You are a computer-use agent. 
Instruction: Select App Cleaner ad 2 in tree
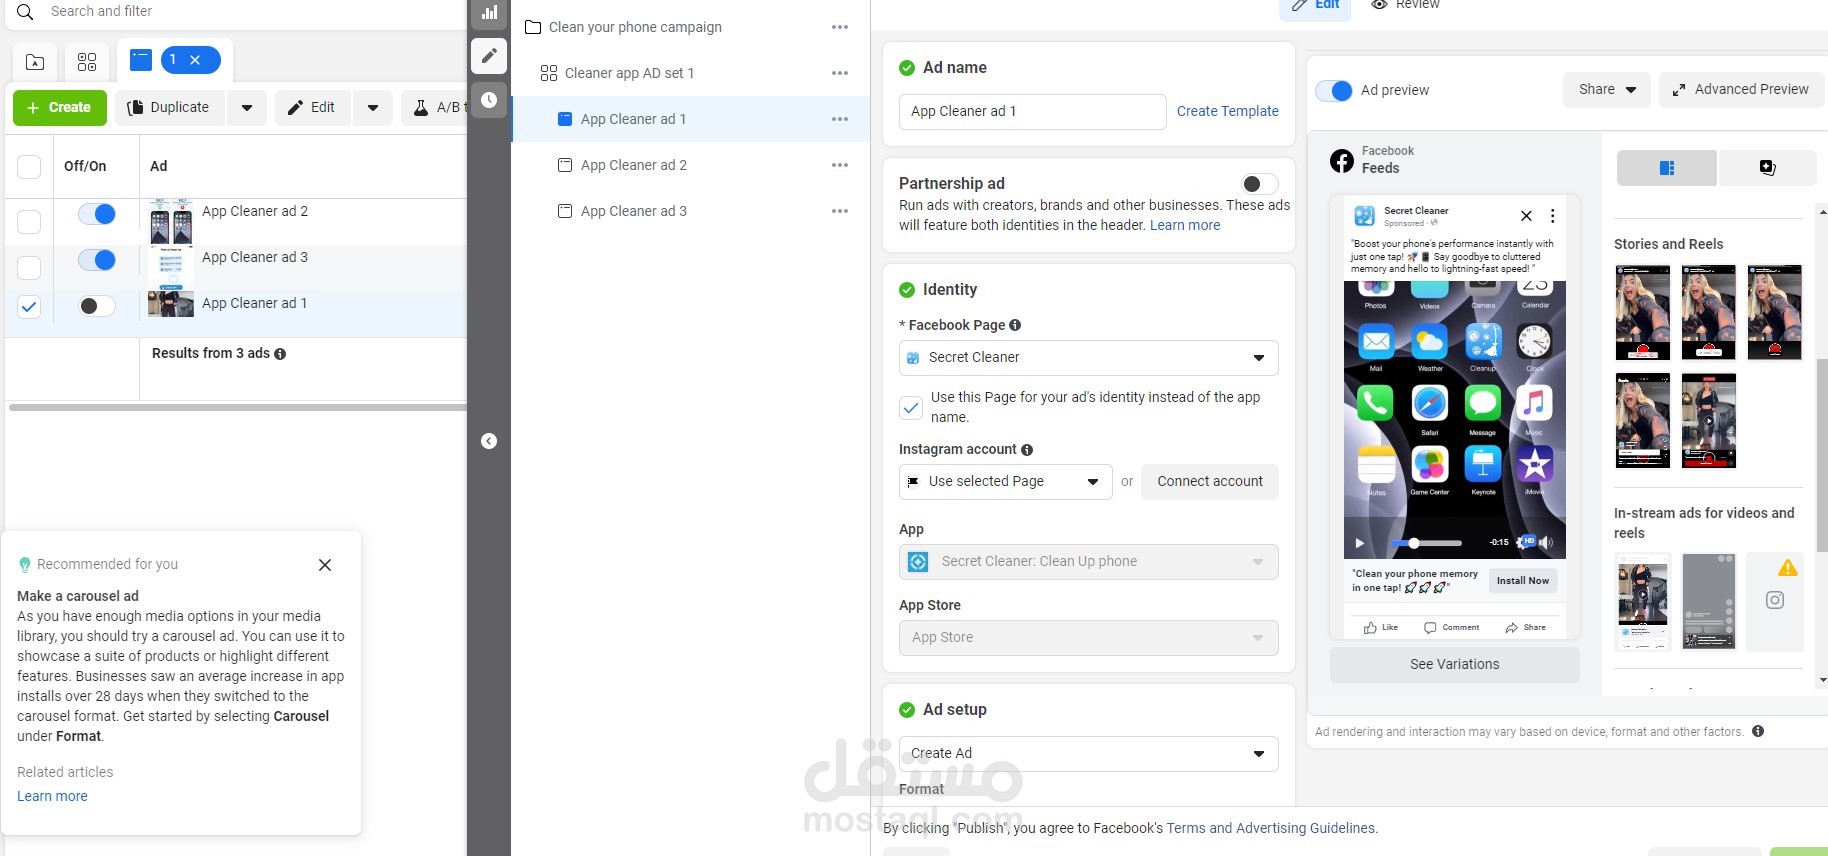[633, 165]
